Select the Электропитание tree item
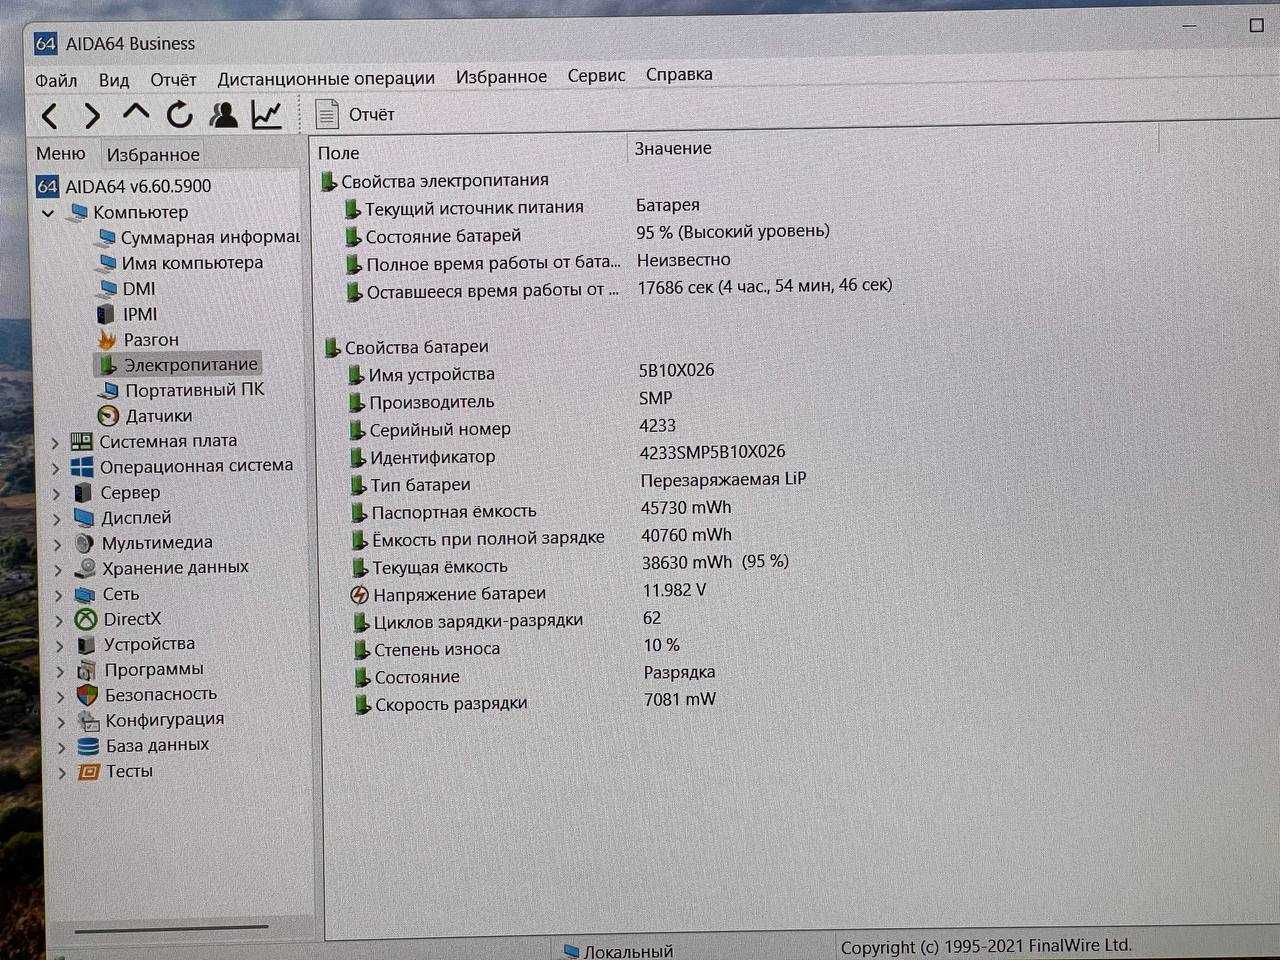Image resolution: width=1280 pixels, height=960 pixels. (x=178, y=365)
